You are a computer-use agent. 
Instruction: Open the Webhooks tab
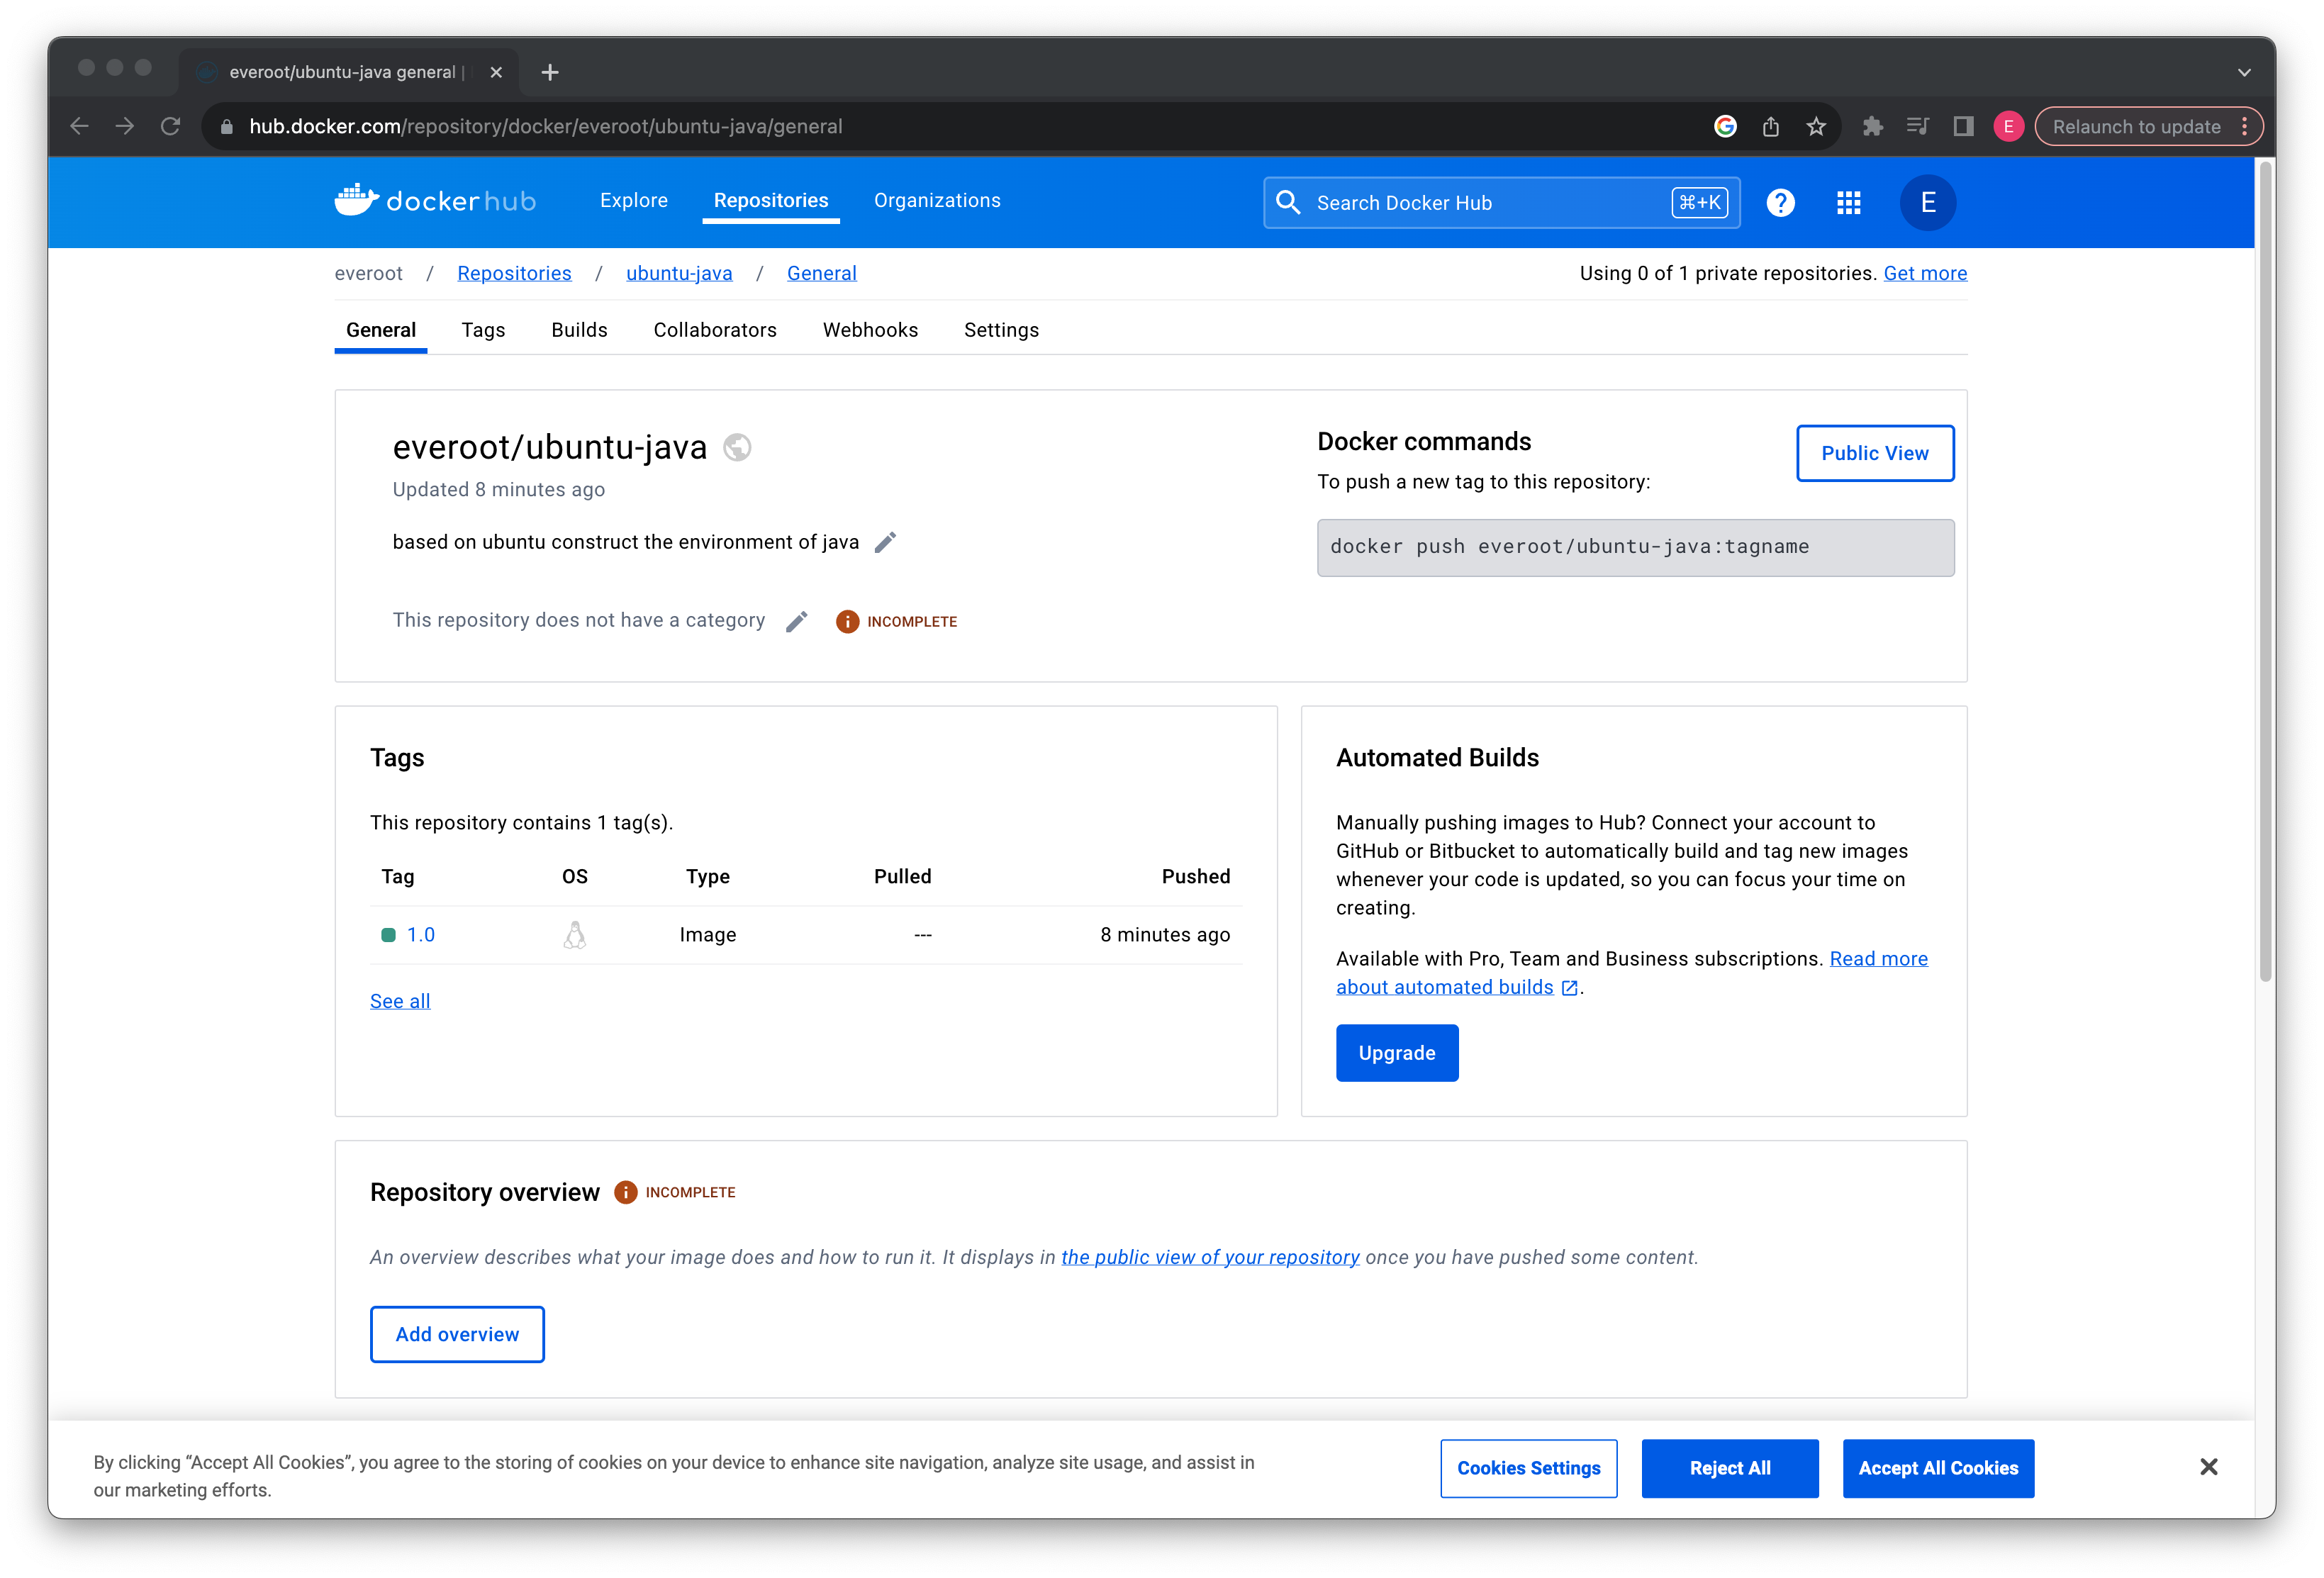pos(870,330)
